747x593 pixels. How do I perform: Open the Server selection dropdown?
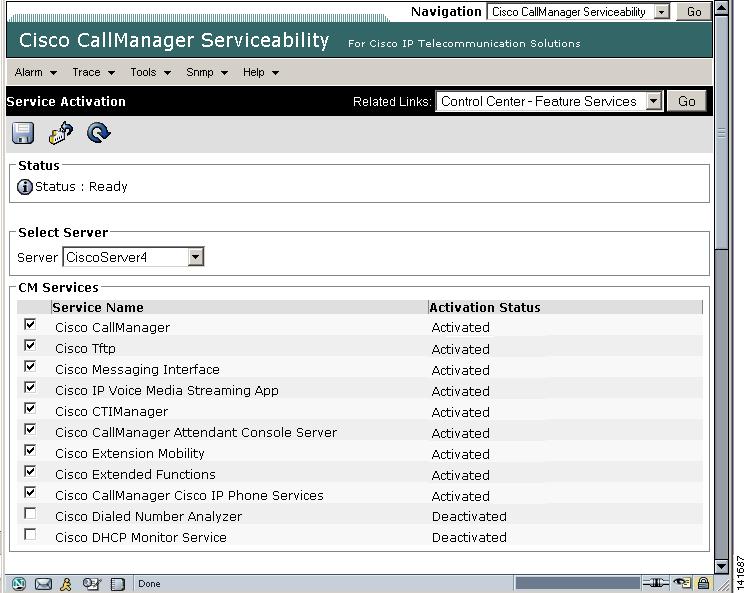133,257
